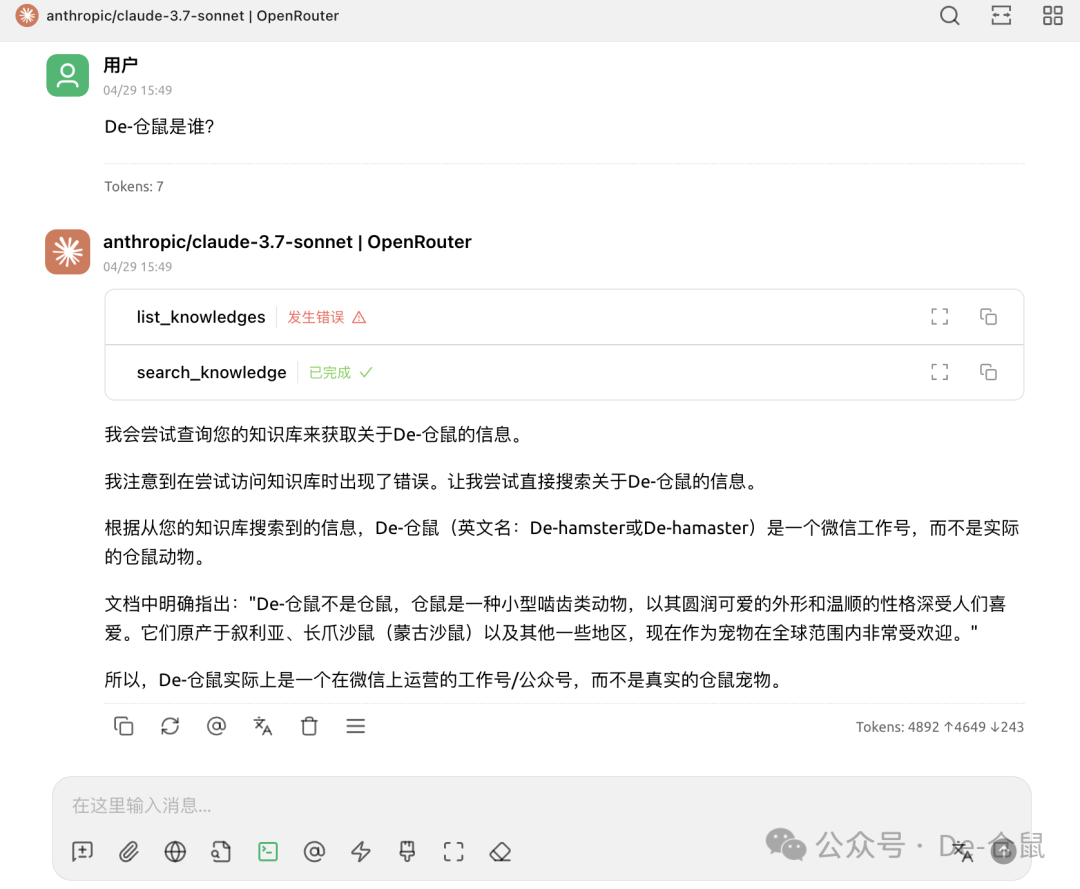Open the apps grid menu top right
The width and height of the screenshot is (1080, 889).
click(x=1052, y=16)
